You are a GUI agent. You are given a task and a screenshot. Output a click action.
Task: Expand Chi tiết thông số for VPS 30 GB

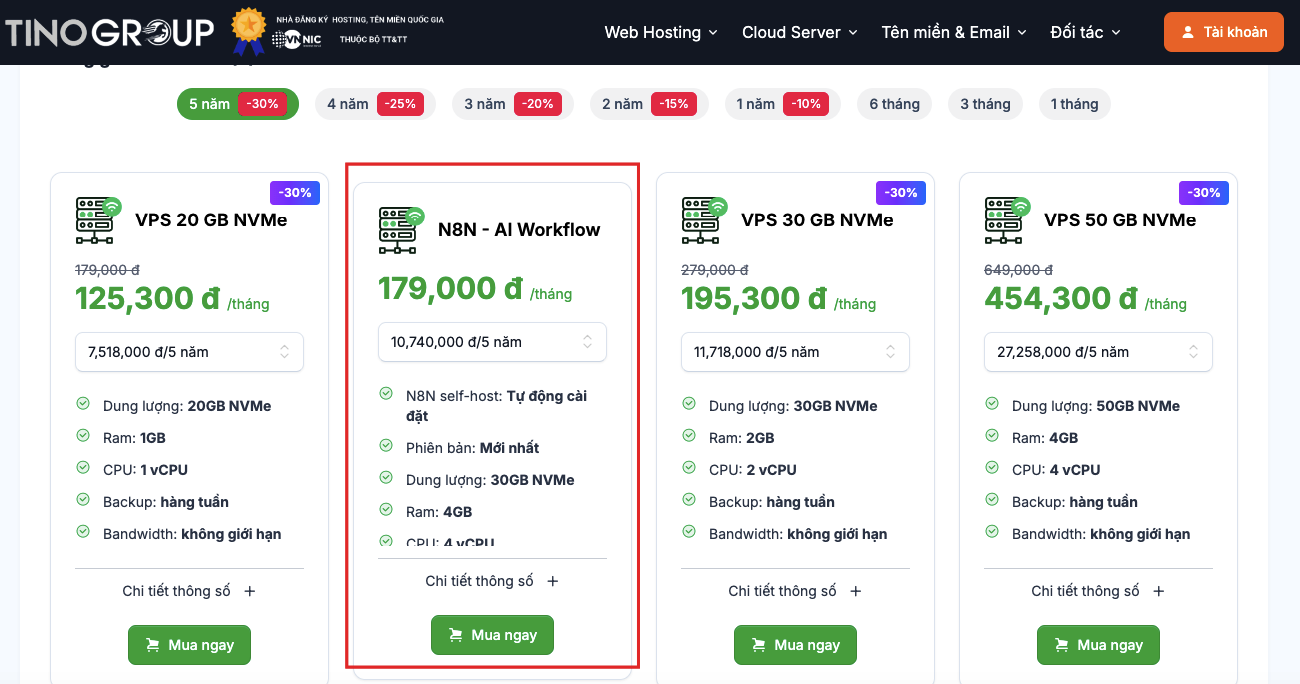[x=795, y=591]
